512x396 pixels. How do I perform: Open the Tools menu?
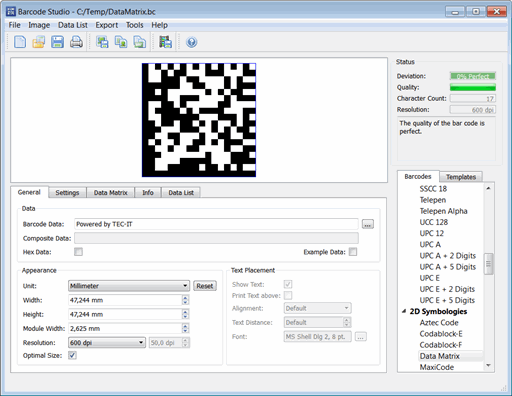(x=135, y=25)
